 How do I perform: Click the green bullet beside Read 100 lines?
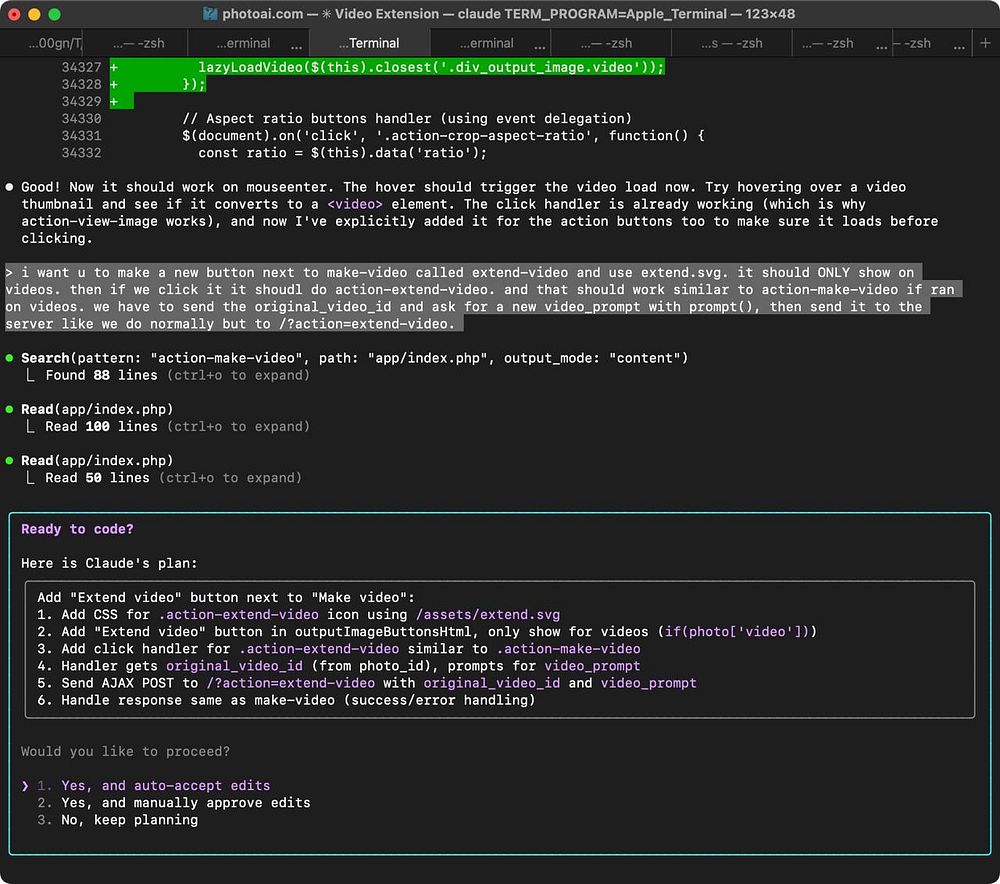point(9,409)
